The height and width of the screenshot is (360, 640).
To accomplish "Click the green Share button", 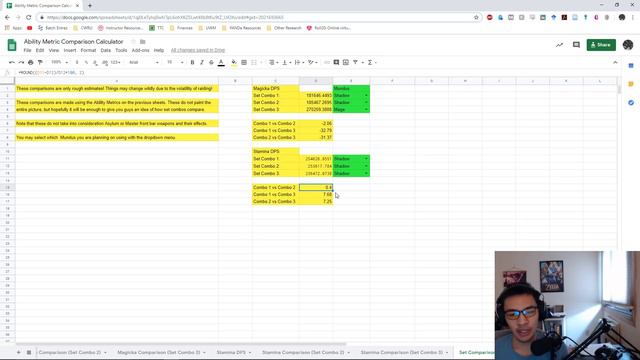I will [x=601, y=45].
